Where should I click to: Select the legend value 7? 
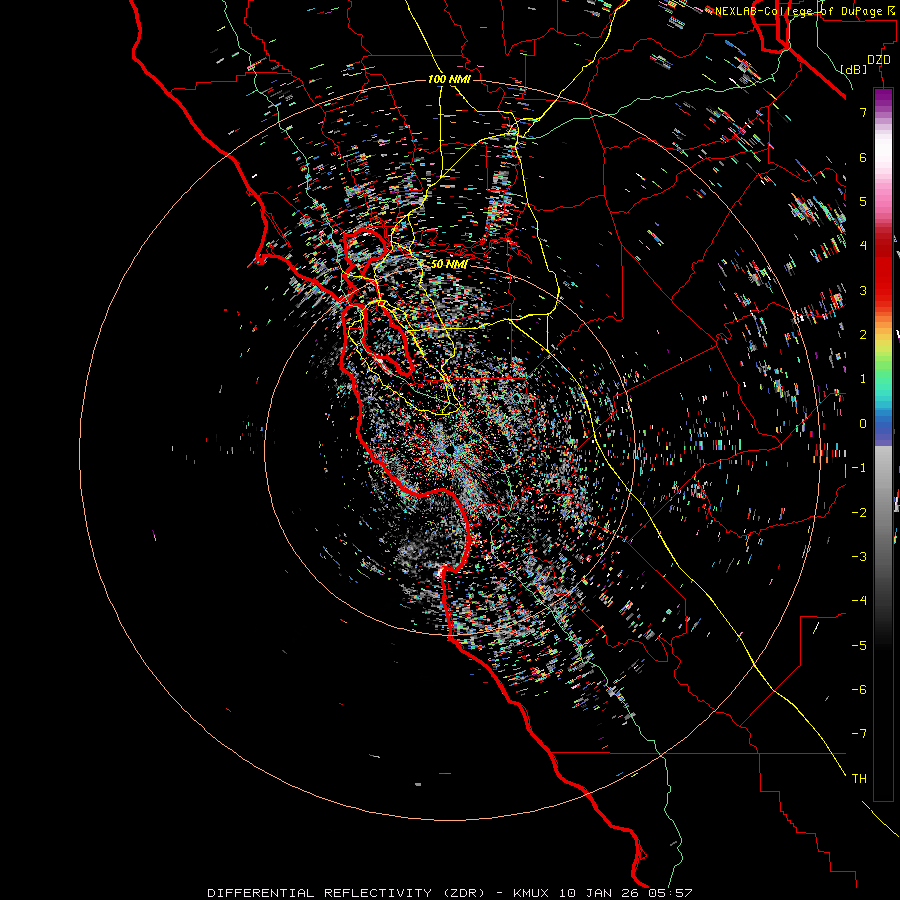(x=863, y=112)
